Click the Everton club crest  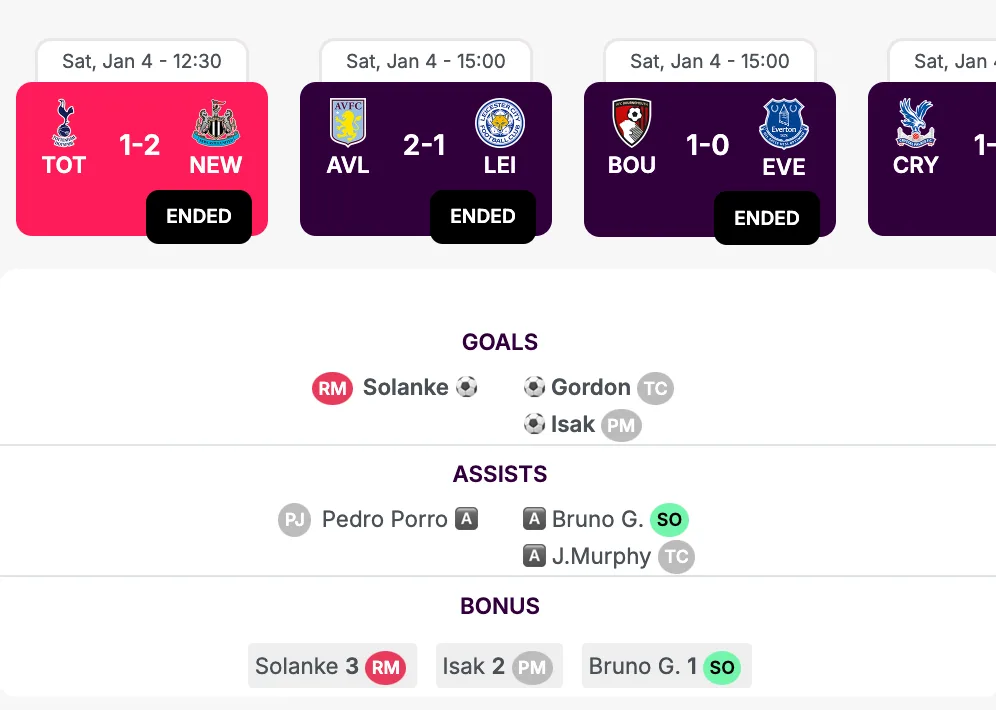click(784, 123)
